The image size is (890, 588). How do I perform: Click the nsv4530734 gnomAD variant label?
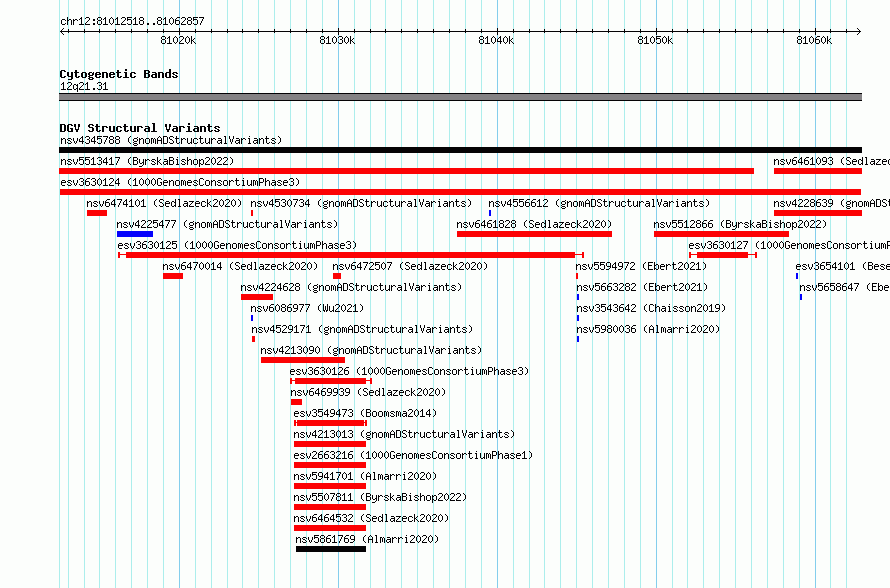[361, 203]
